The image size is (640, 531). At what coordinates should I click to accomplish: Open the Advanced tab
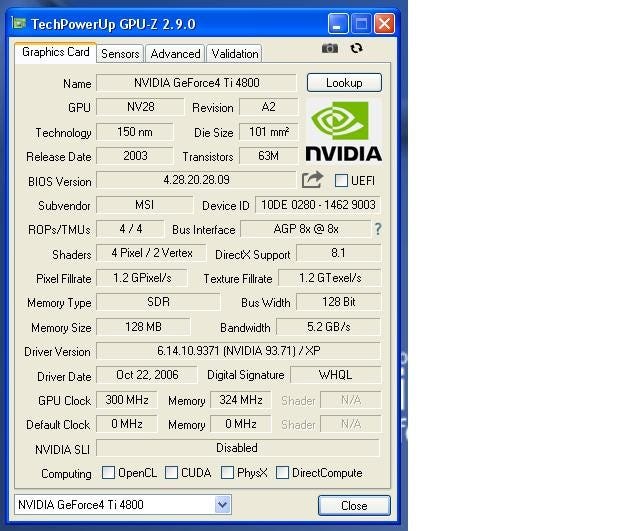[x=175, y=54]
